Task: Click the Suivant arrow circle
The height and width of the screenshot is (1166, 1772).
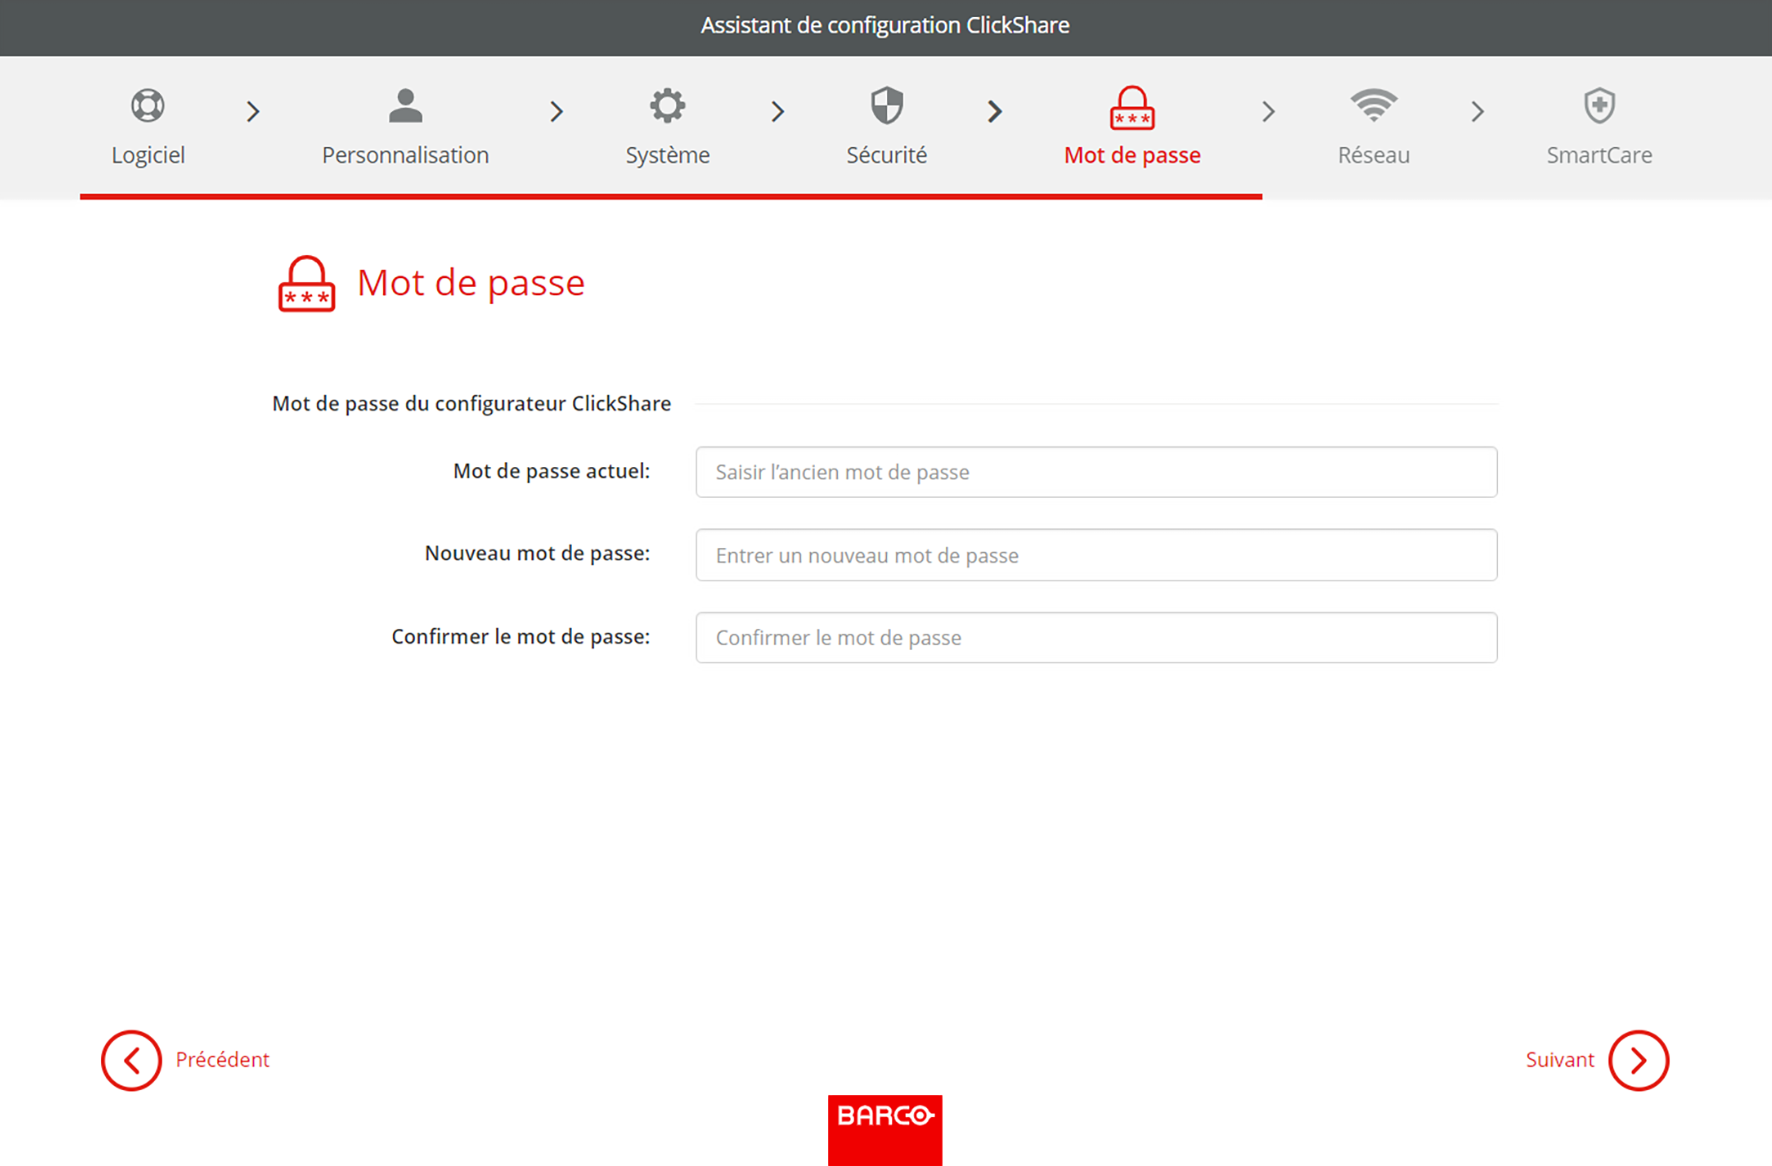Action: click(x=1638, y=1060)
